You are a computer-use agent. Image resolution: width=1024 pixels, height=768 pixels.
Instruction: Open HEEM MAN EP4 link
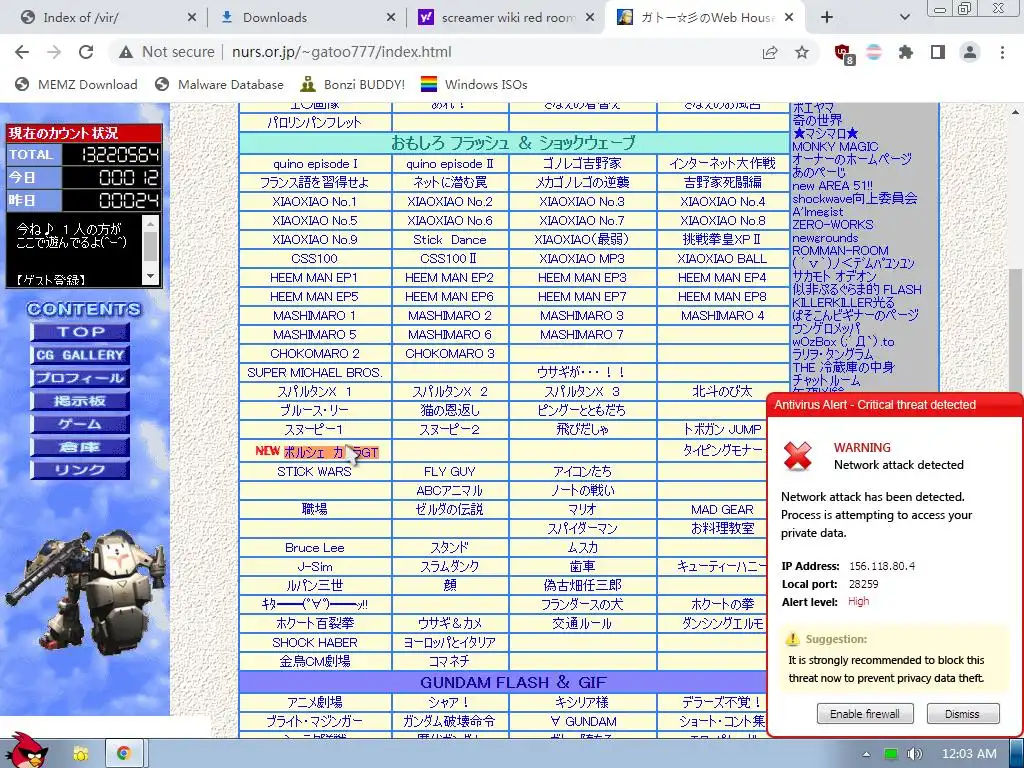coord(722,278)
